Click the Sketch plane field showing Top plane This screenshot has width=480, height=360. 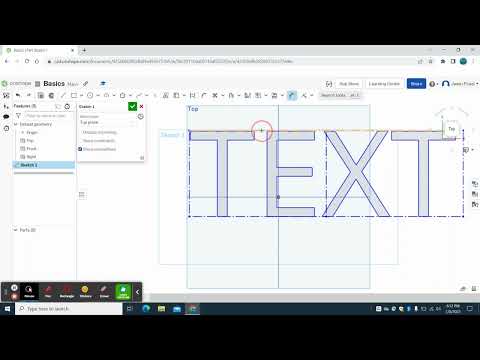click(107, 122)
